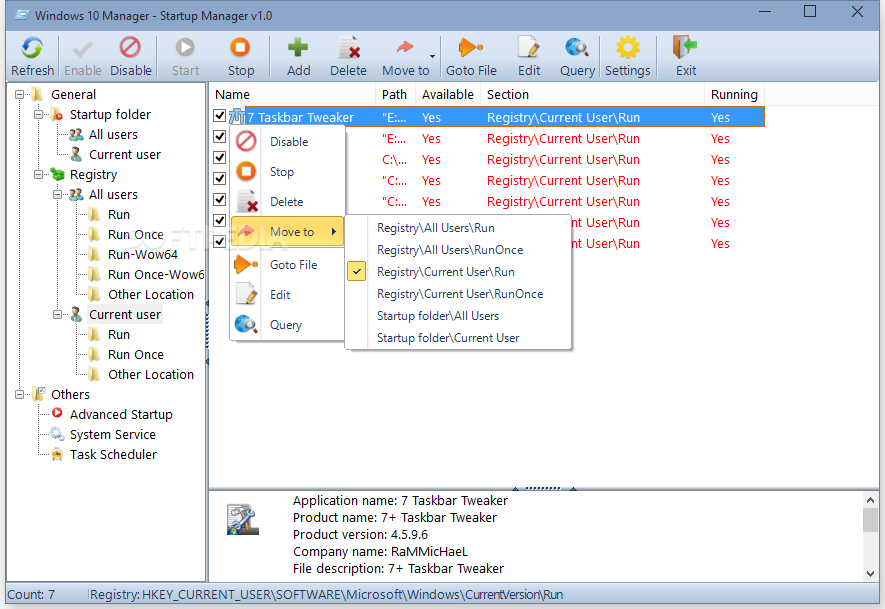The image size is (885, 609).
Task: Click the Query toolbar icon
Action: 577,48
